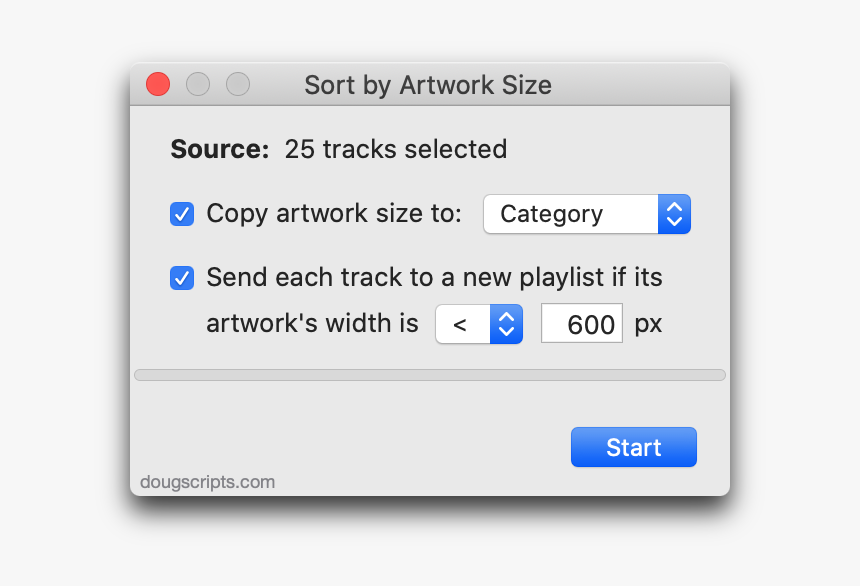Click the empty progress bar

(x=430, y=375)
